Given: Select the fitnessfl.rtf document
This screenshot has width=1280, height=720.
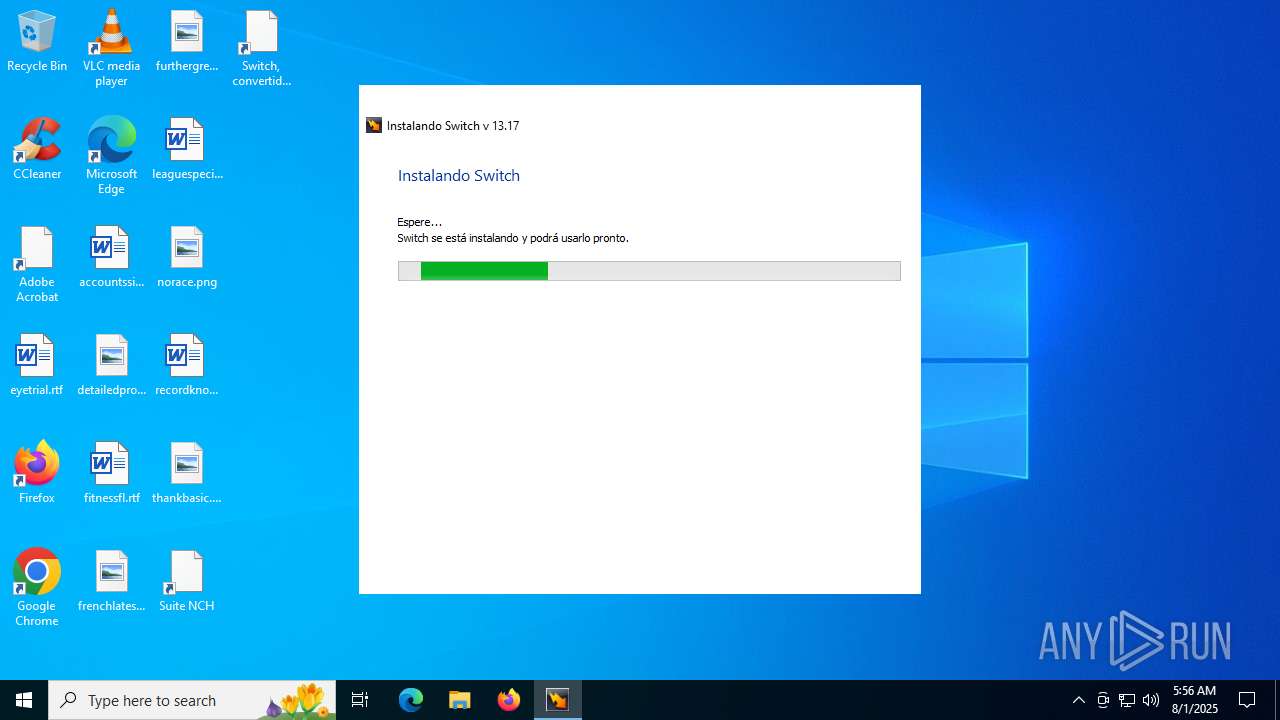Looking at the screenshot, I should 111,474.
